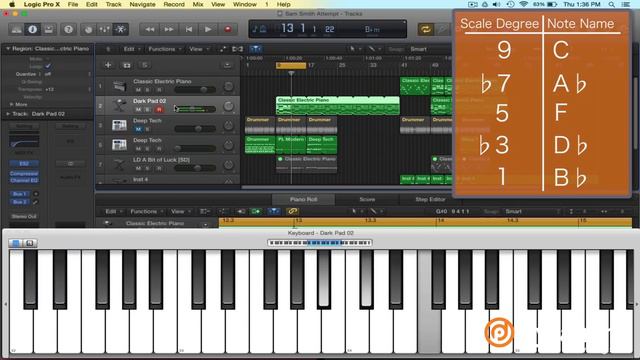This screenshot has height=360, width=640.
Task: Toggle the Loop checkbox in Region inspector
Action: tap(48, 66)
